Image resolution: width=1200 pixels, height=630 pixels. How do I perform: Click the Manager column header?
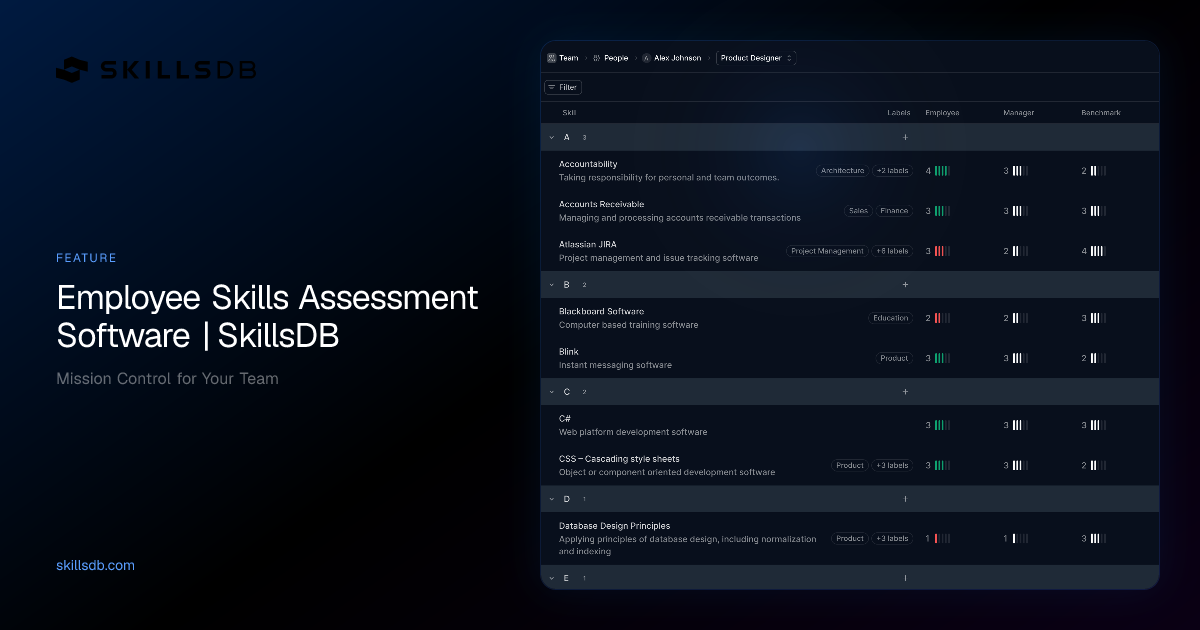click(1019, 113)
